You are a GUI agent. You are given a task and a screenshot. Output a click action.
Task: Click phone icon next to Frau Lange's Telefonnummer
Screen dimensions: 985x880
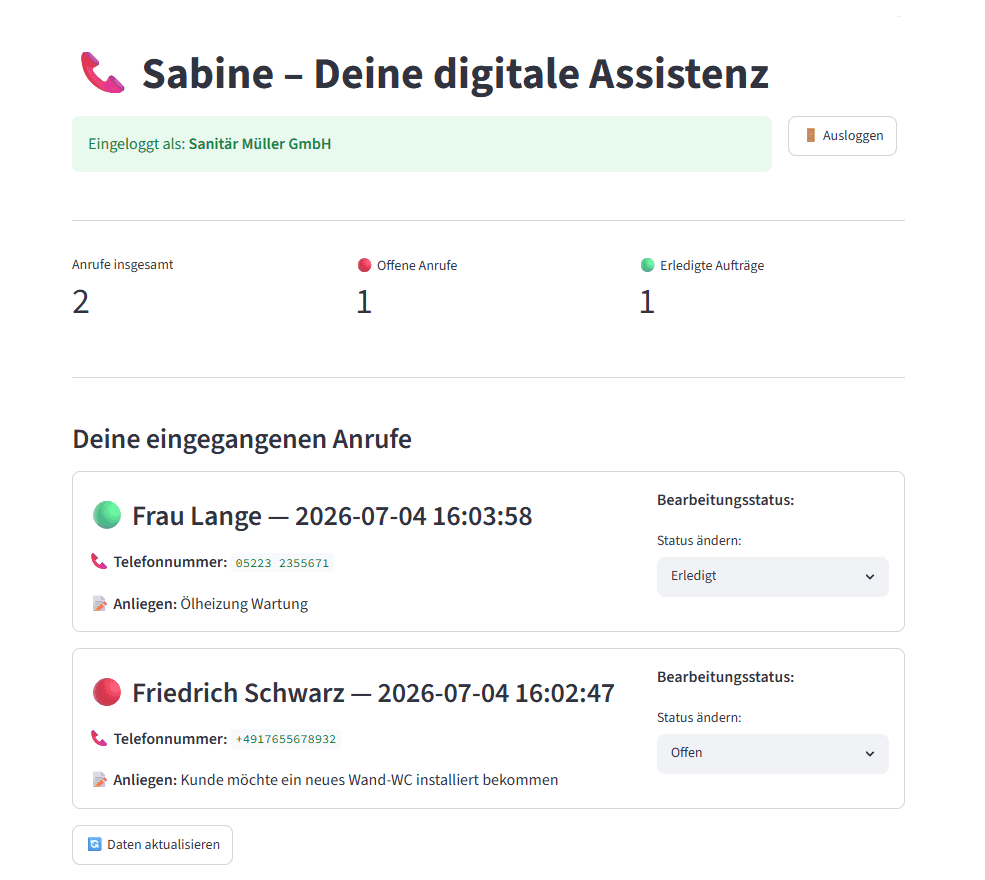(x=99, y=561)
